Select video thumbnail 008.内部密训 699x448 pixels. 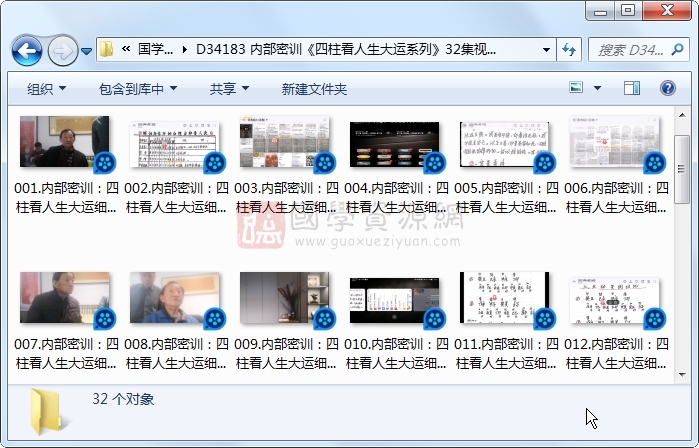pos(174,297)
